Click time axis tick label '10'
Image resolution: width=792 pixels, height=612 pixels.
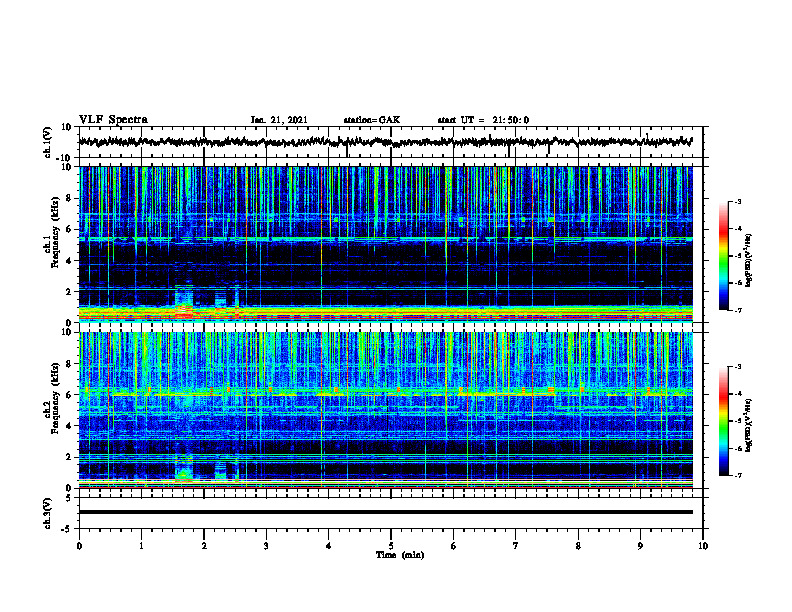[x=703, y=546]
